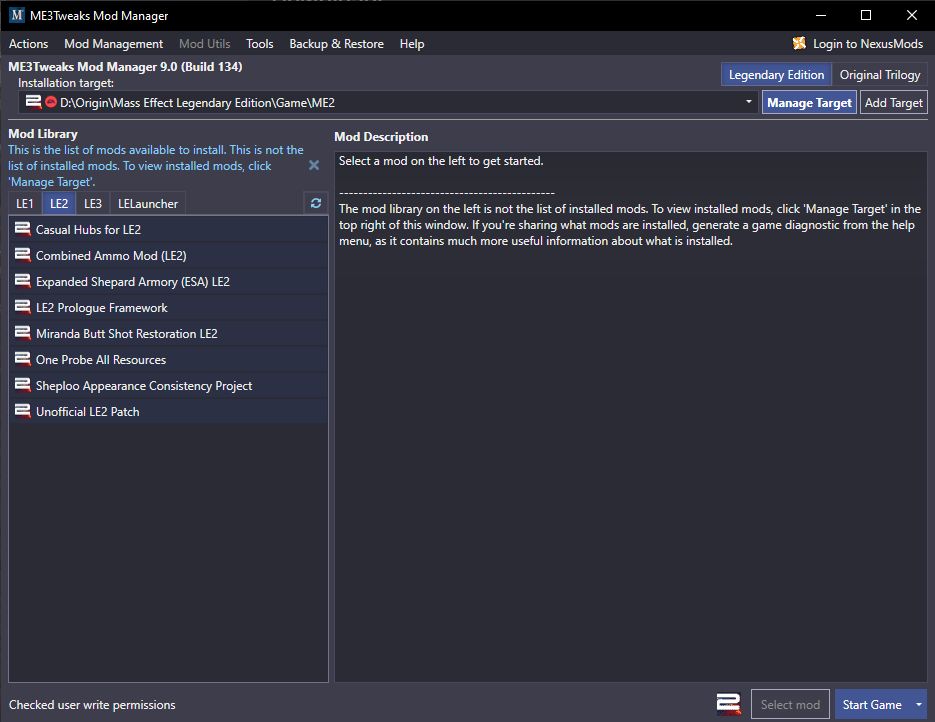This screenshot has height=722, width=935.
Task: Select Sheploo Appearance Consistency Project
Action: point(168,386)
